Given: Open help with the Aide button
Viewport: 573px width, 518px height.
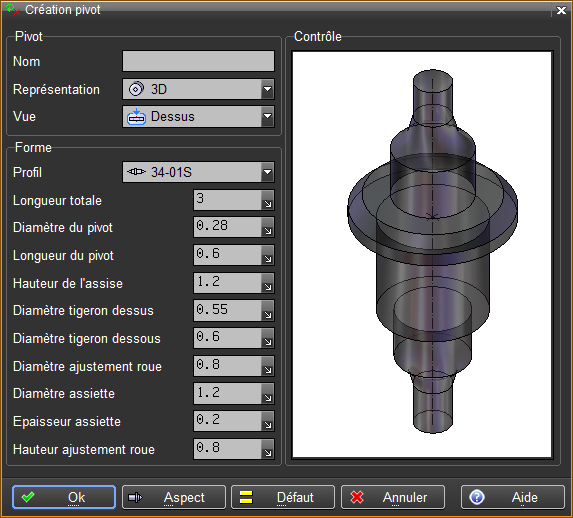Looking at the screenshot, I should click(x=513, y=497).
